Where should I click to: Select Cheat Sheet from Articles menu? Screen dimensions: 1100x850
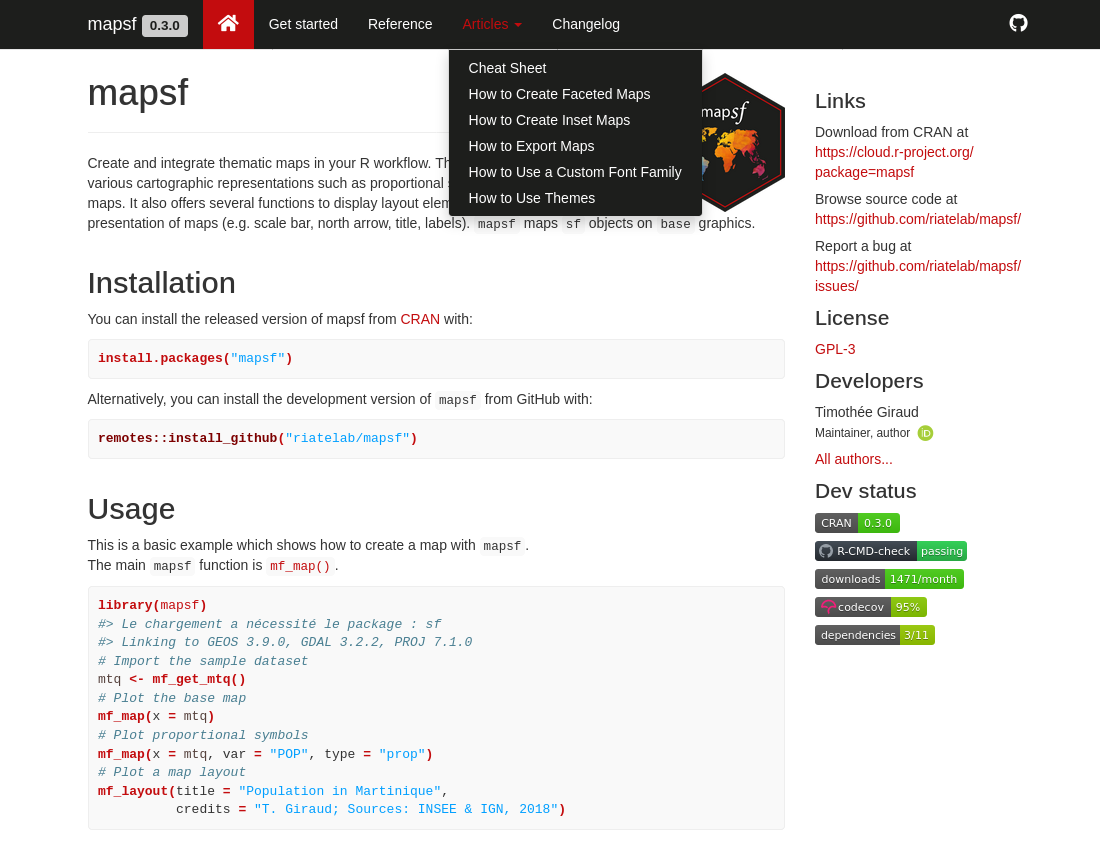507,68
